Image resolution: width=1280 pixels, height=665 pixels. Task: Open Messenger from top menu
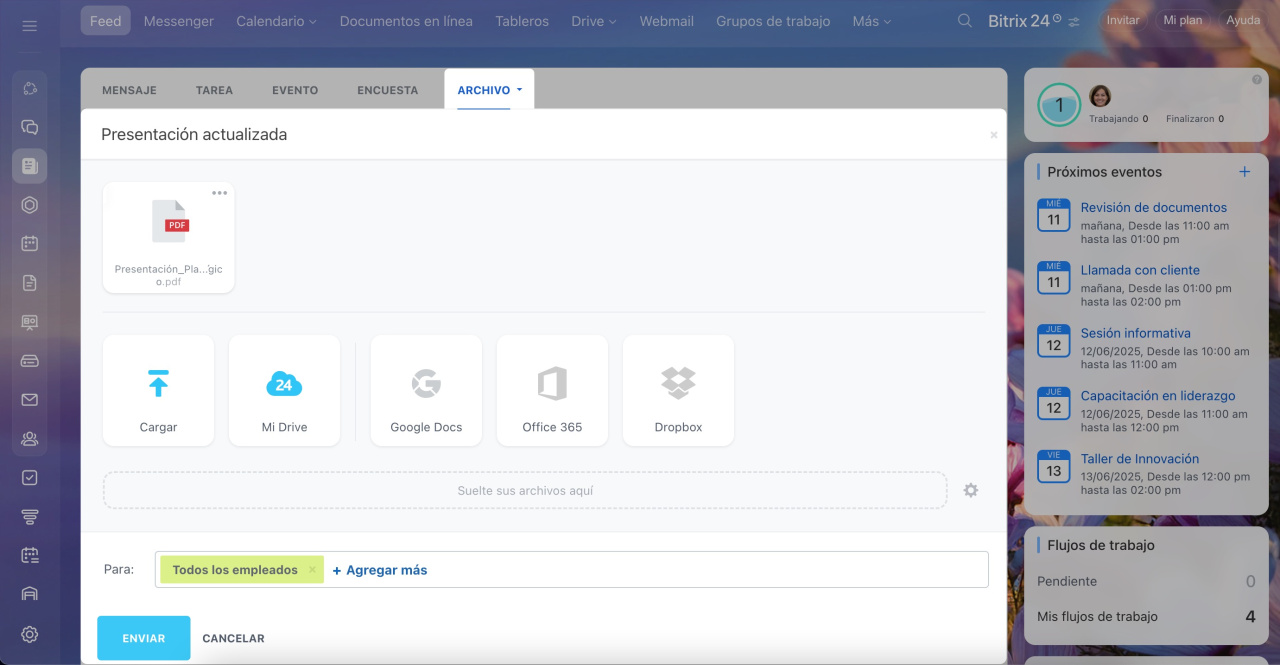(x=179, y=21)
